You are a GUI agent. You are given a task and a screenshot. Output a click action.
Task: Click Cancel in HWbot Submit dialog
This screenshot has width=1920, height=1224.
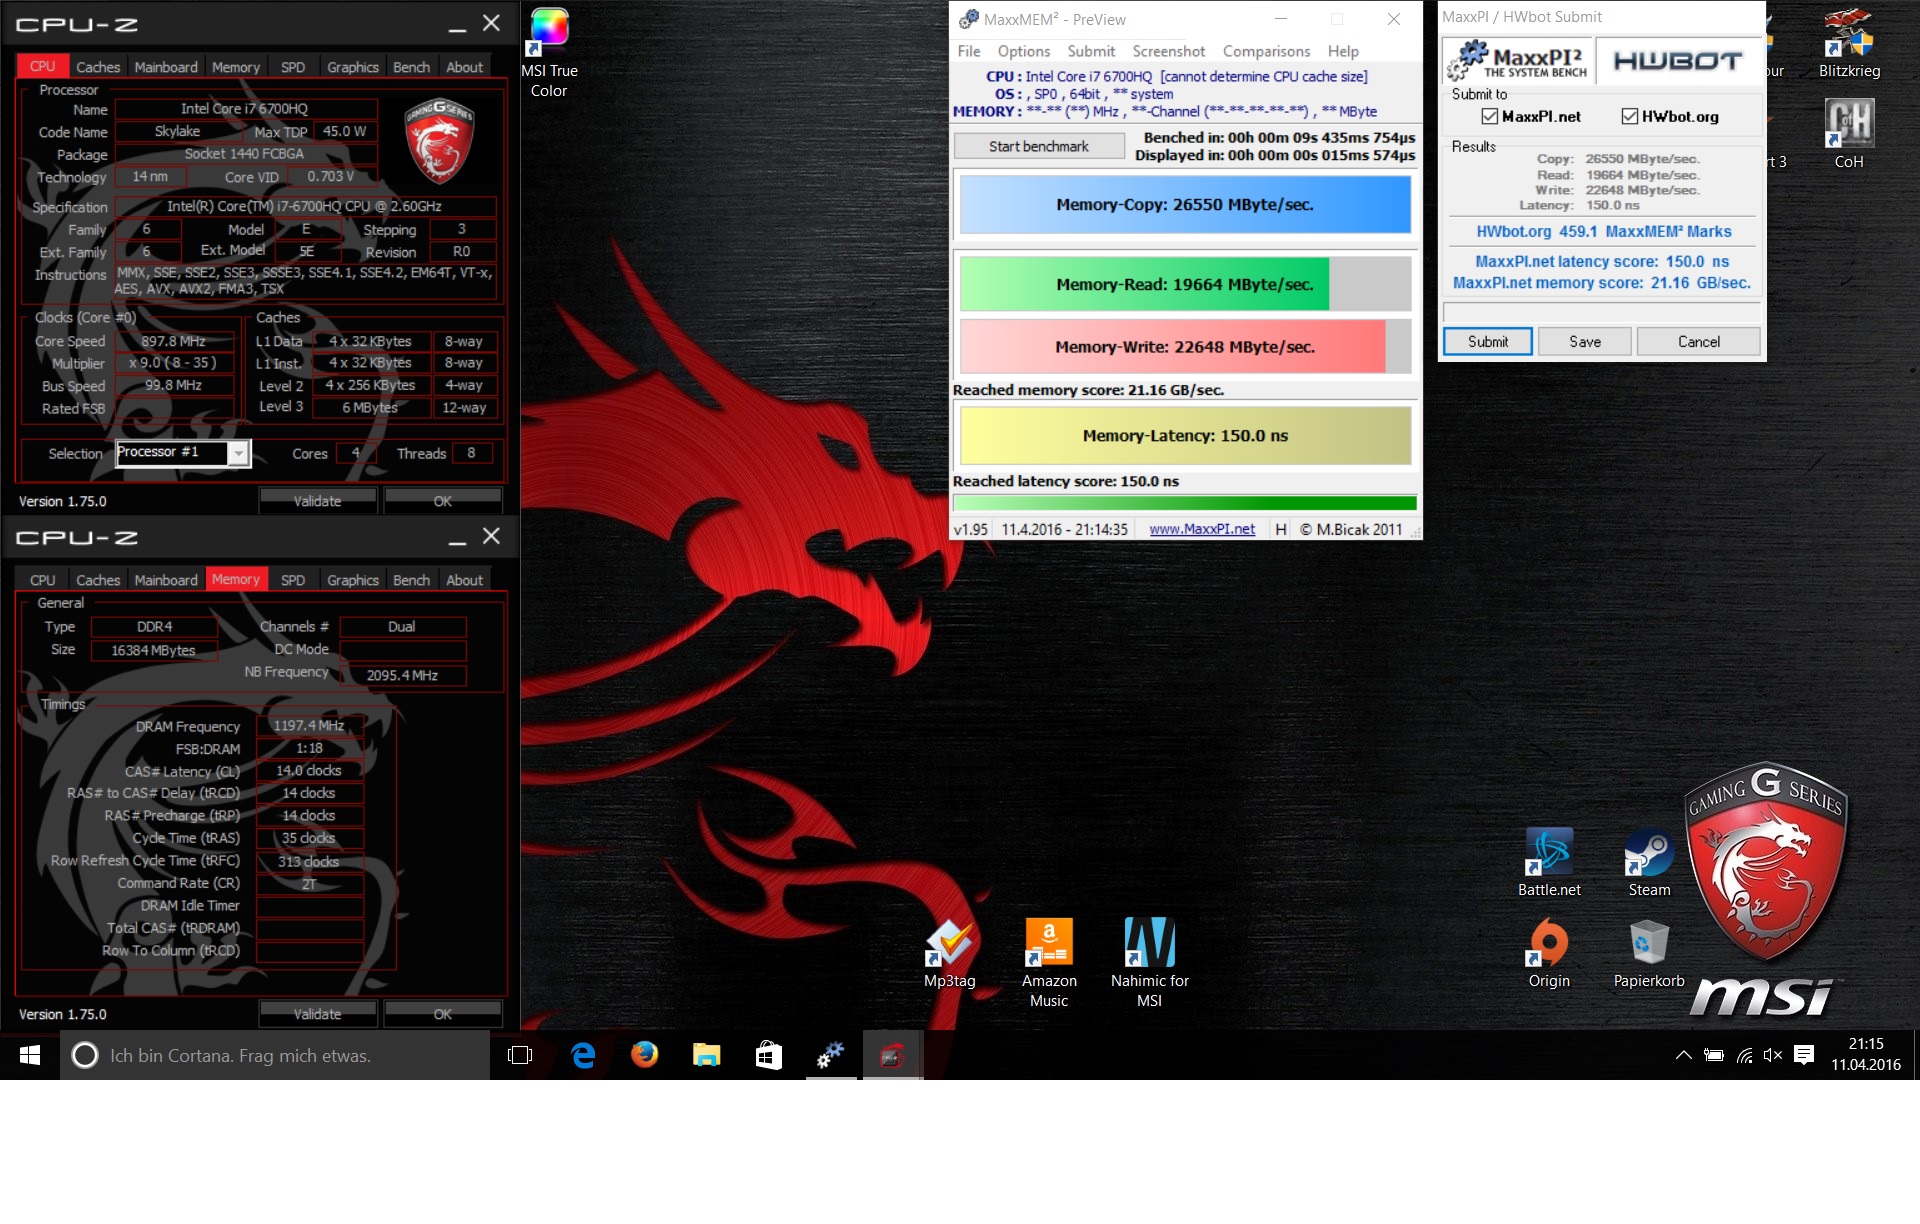coord(1699,341)
